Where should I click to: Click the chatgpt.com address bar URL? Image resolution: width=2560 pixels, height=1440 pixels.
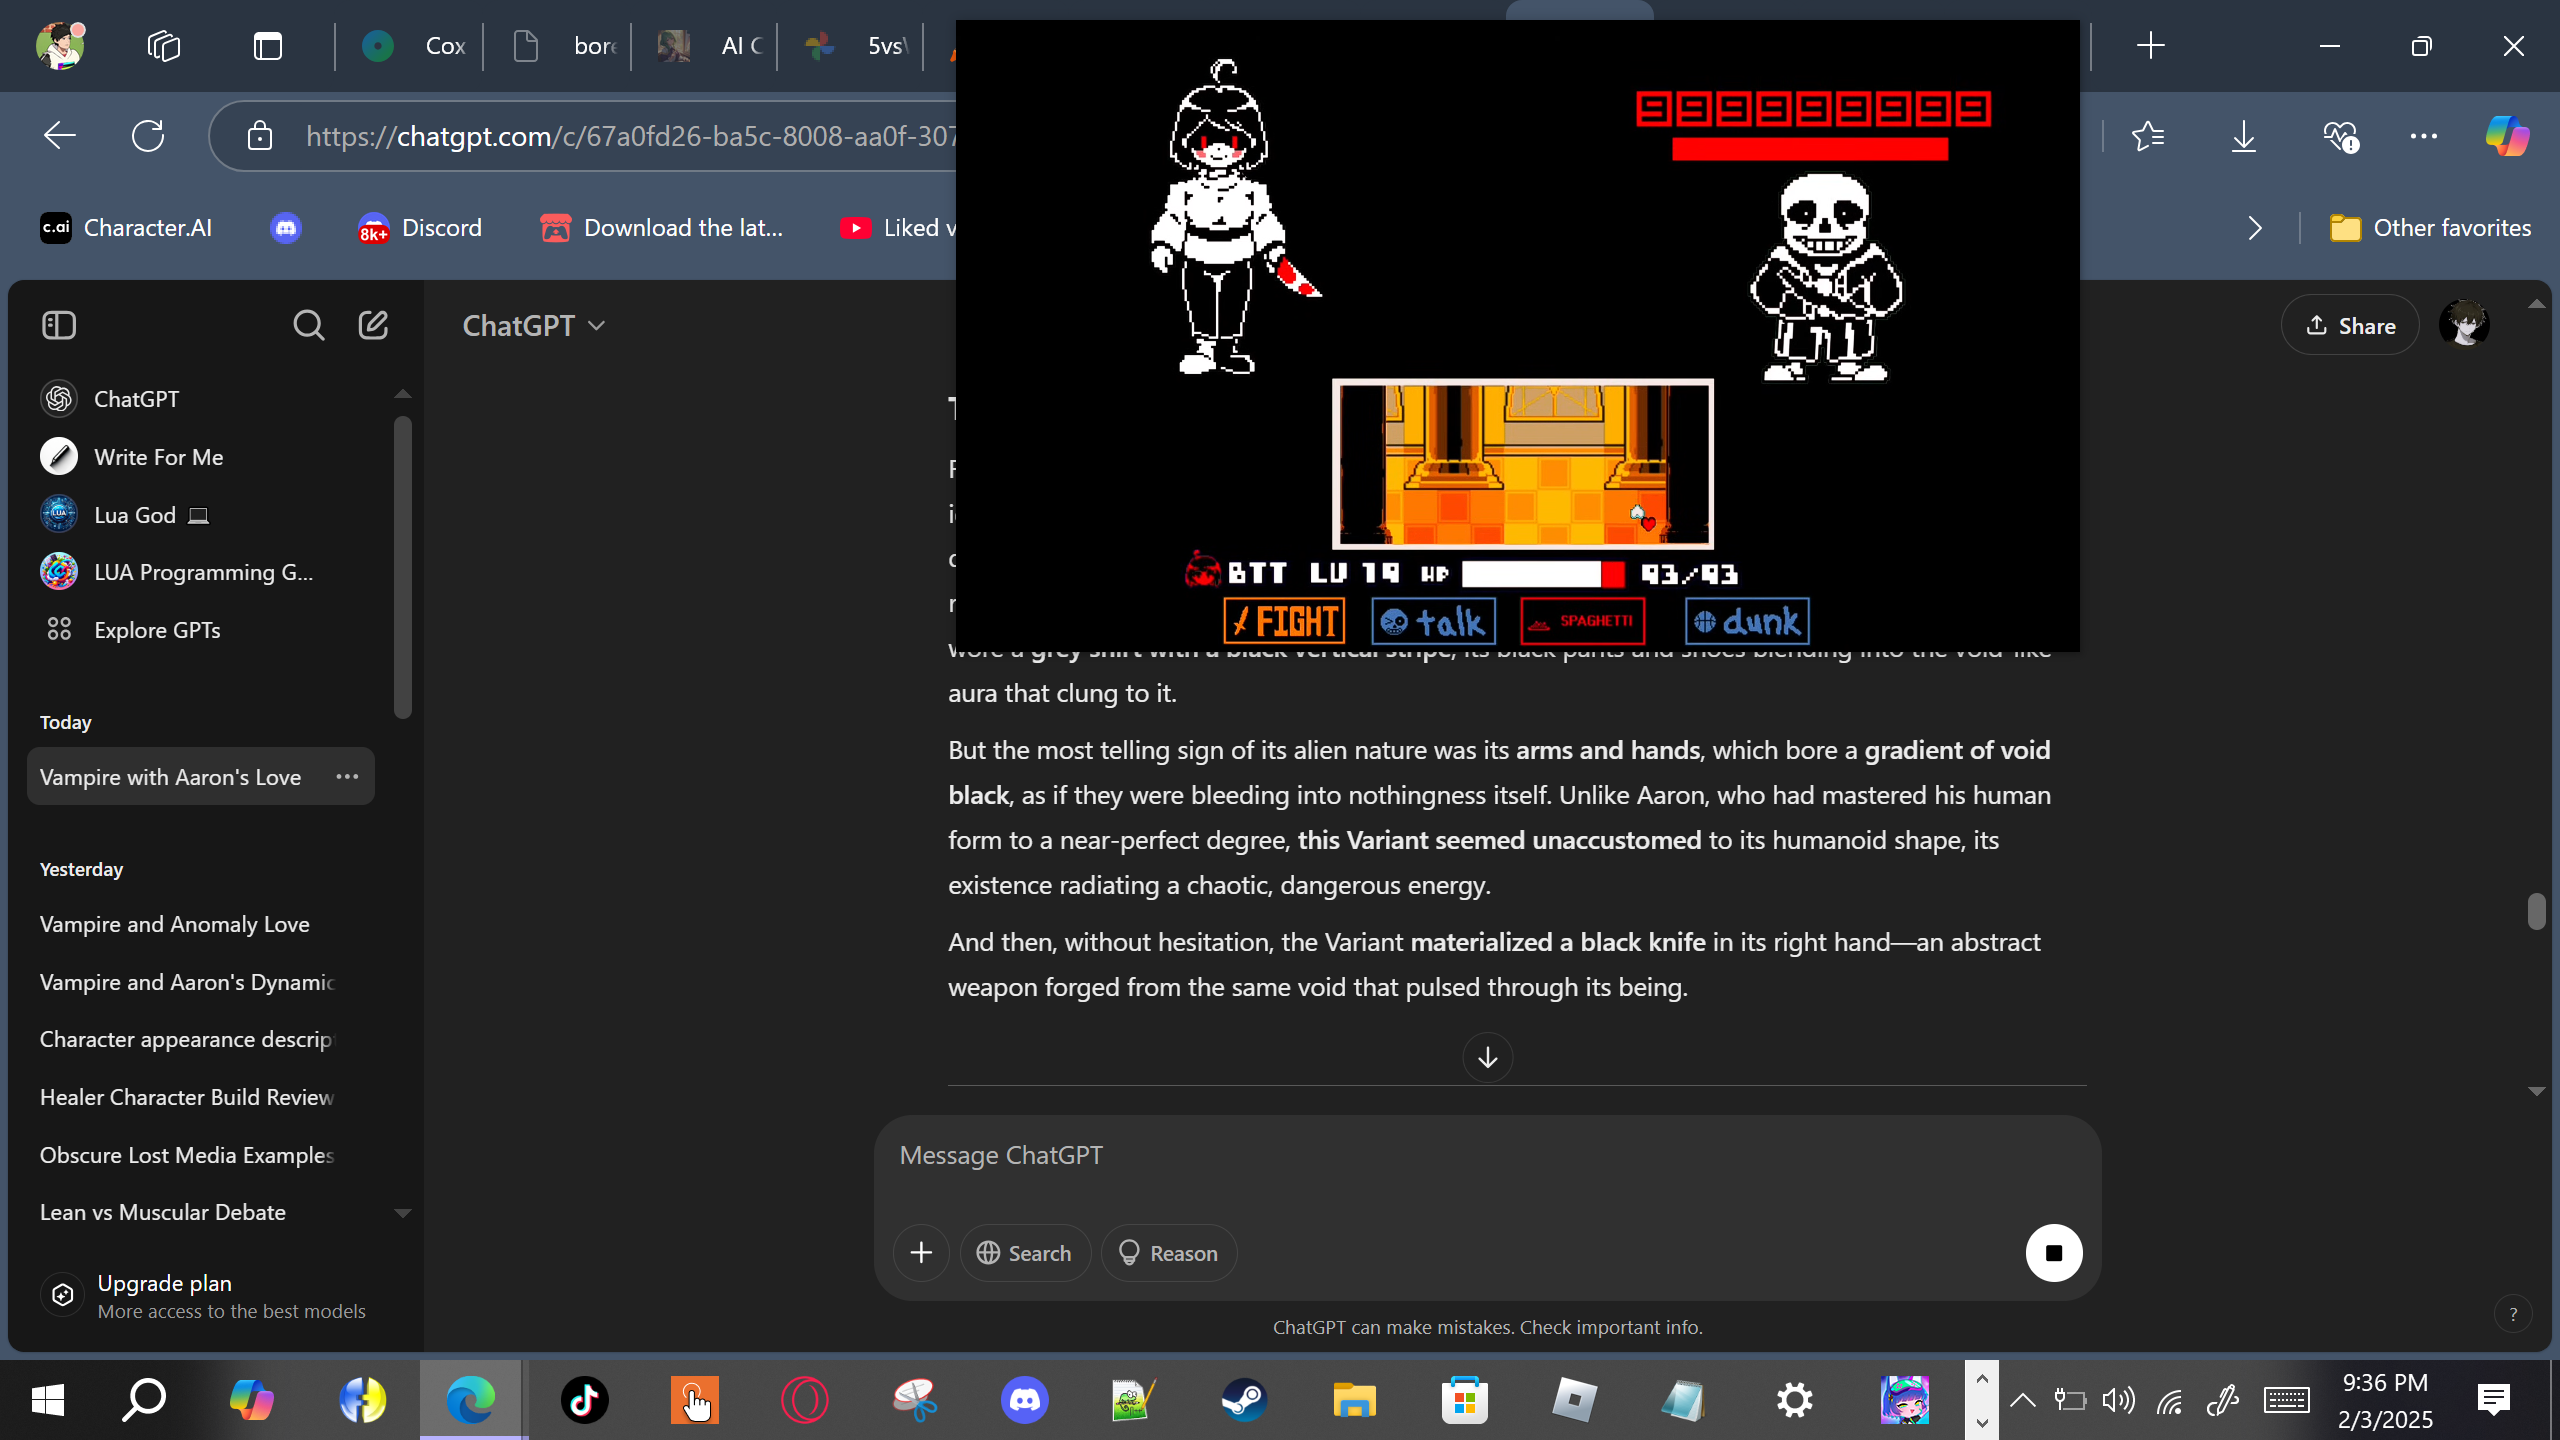[630, 136]
